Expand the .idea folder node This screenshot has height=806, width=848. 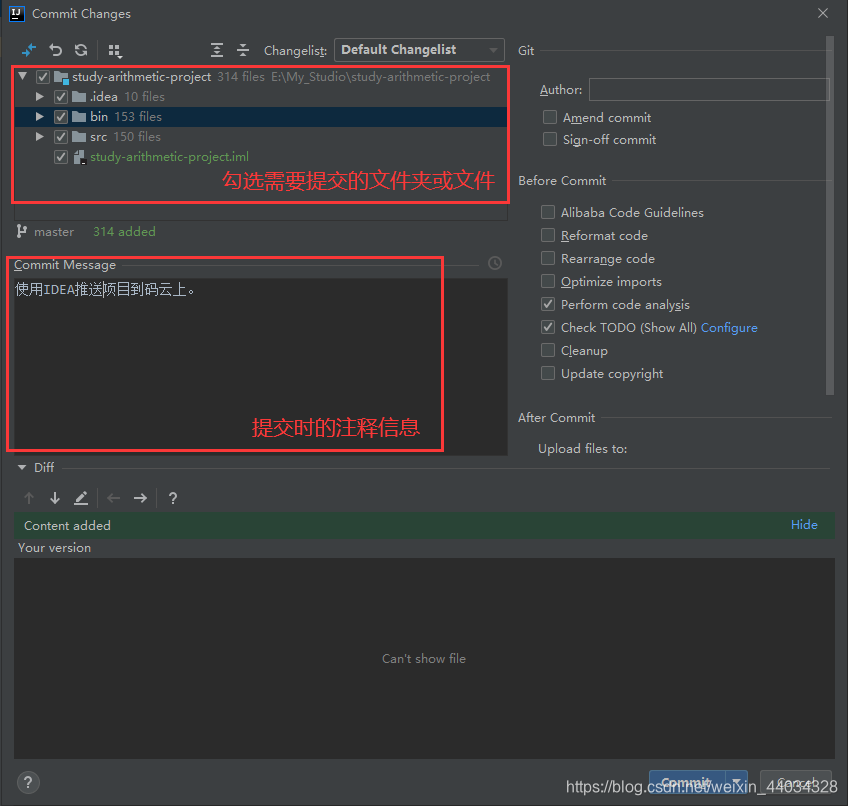tap(39, 97)
